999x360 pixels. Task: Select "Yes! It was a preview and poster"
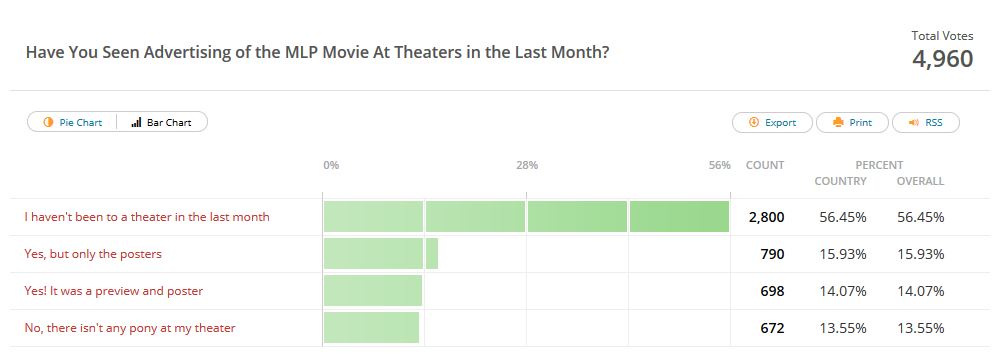click(113, 291)
